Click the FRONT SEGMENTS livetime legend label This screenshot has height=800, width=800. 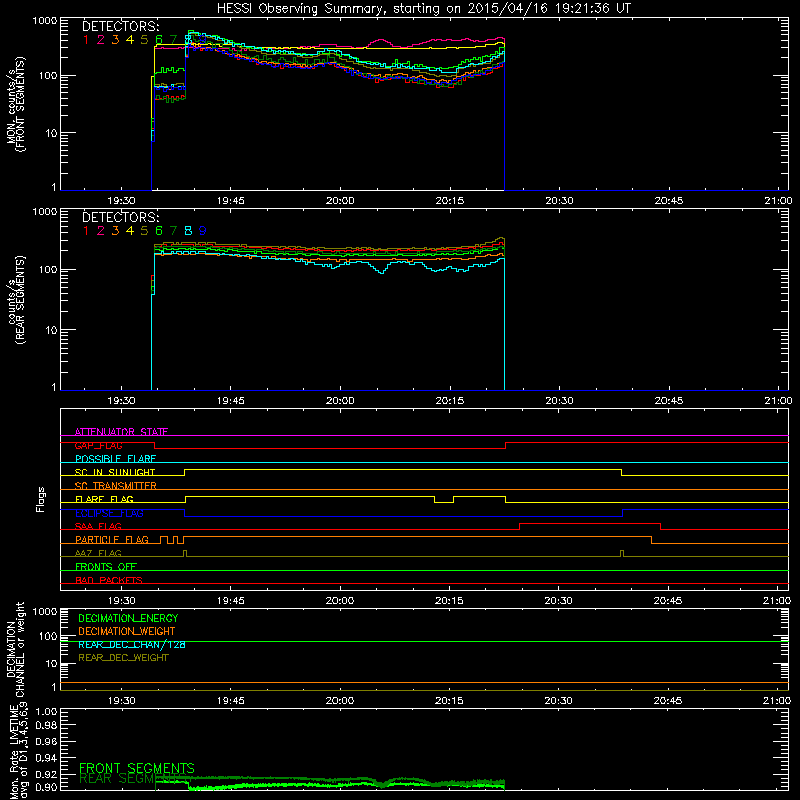click(x=137, y=768)
